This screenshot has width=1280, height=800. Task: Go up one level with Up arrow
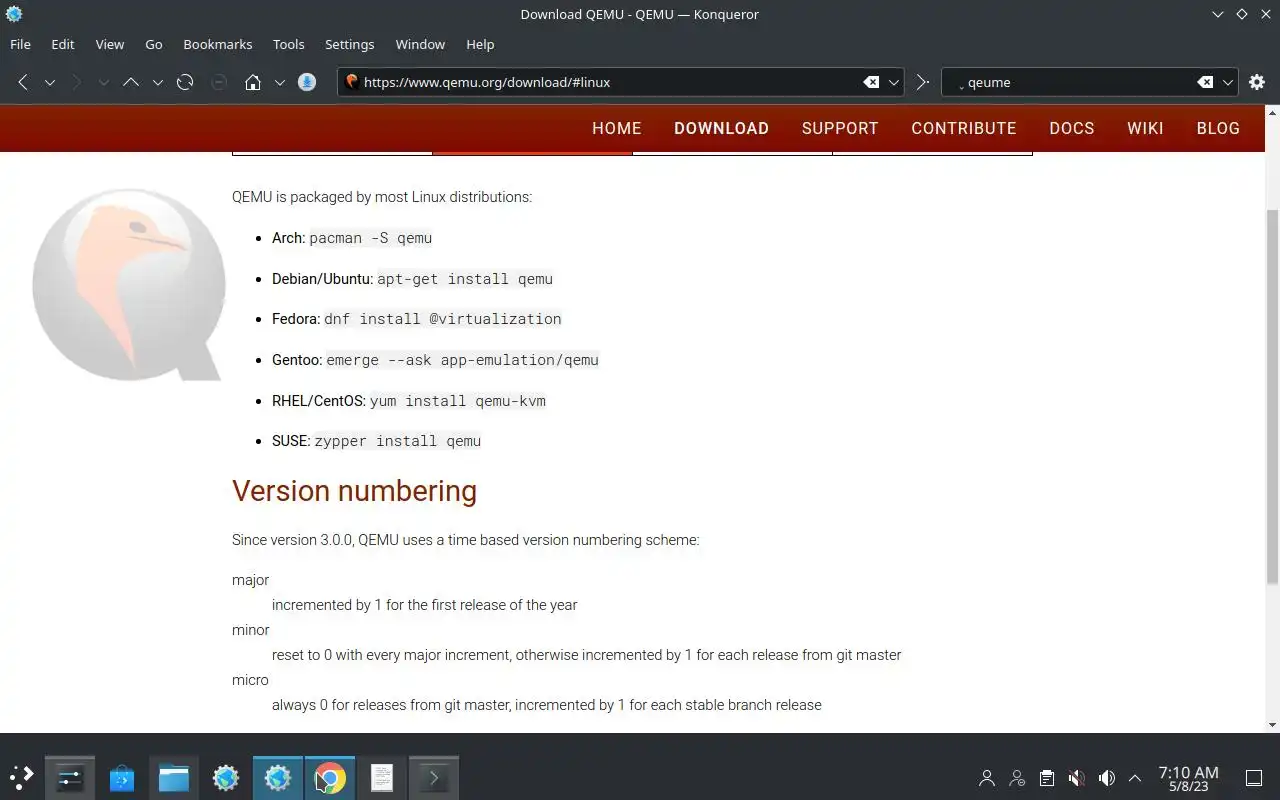[131, 82]
